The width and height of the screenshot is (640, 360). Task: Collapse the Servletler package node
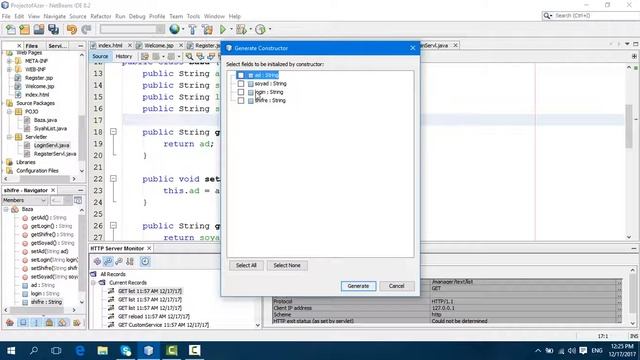[x=9, y=137]
